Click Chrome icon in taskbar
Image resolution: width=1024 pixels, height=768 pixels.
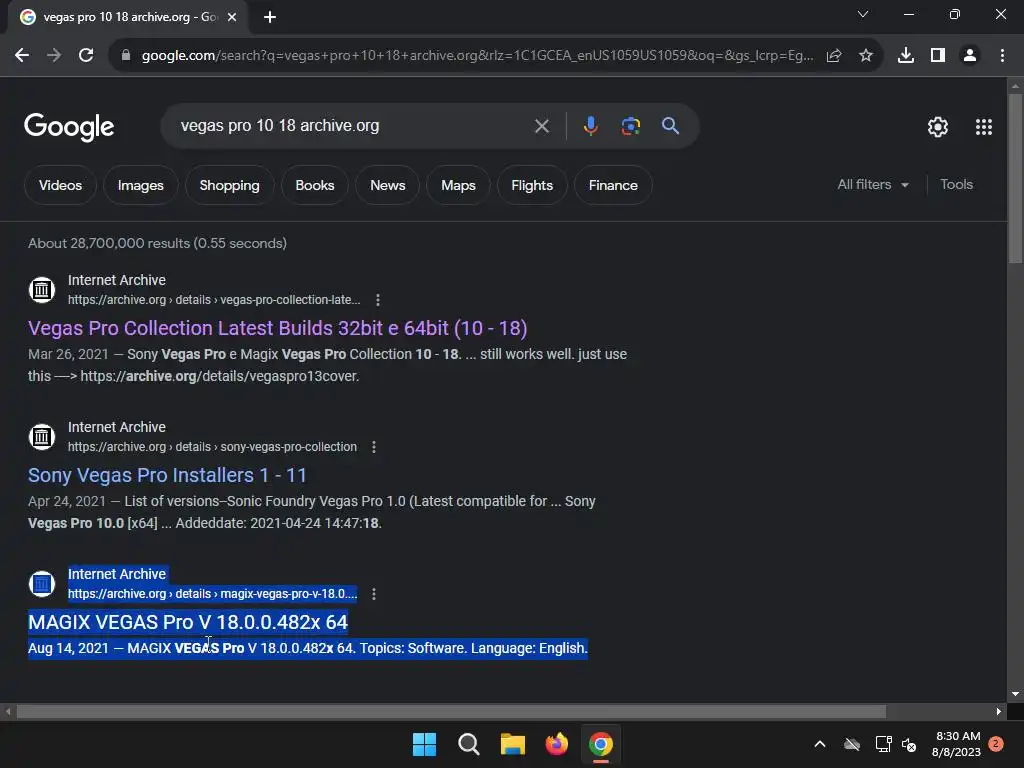pyautogui.click(x=601, y=744)
